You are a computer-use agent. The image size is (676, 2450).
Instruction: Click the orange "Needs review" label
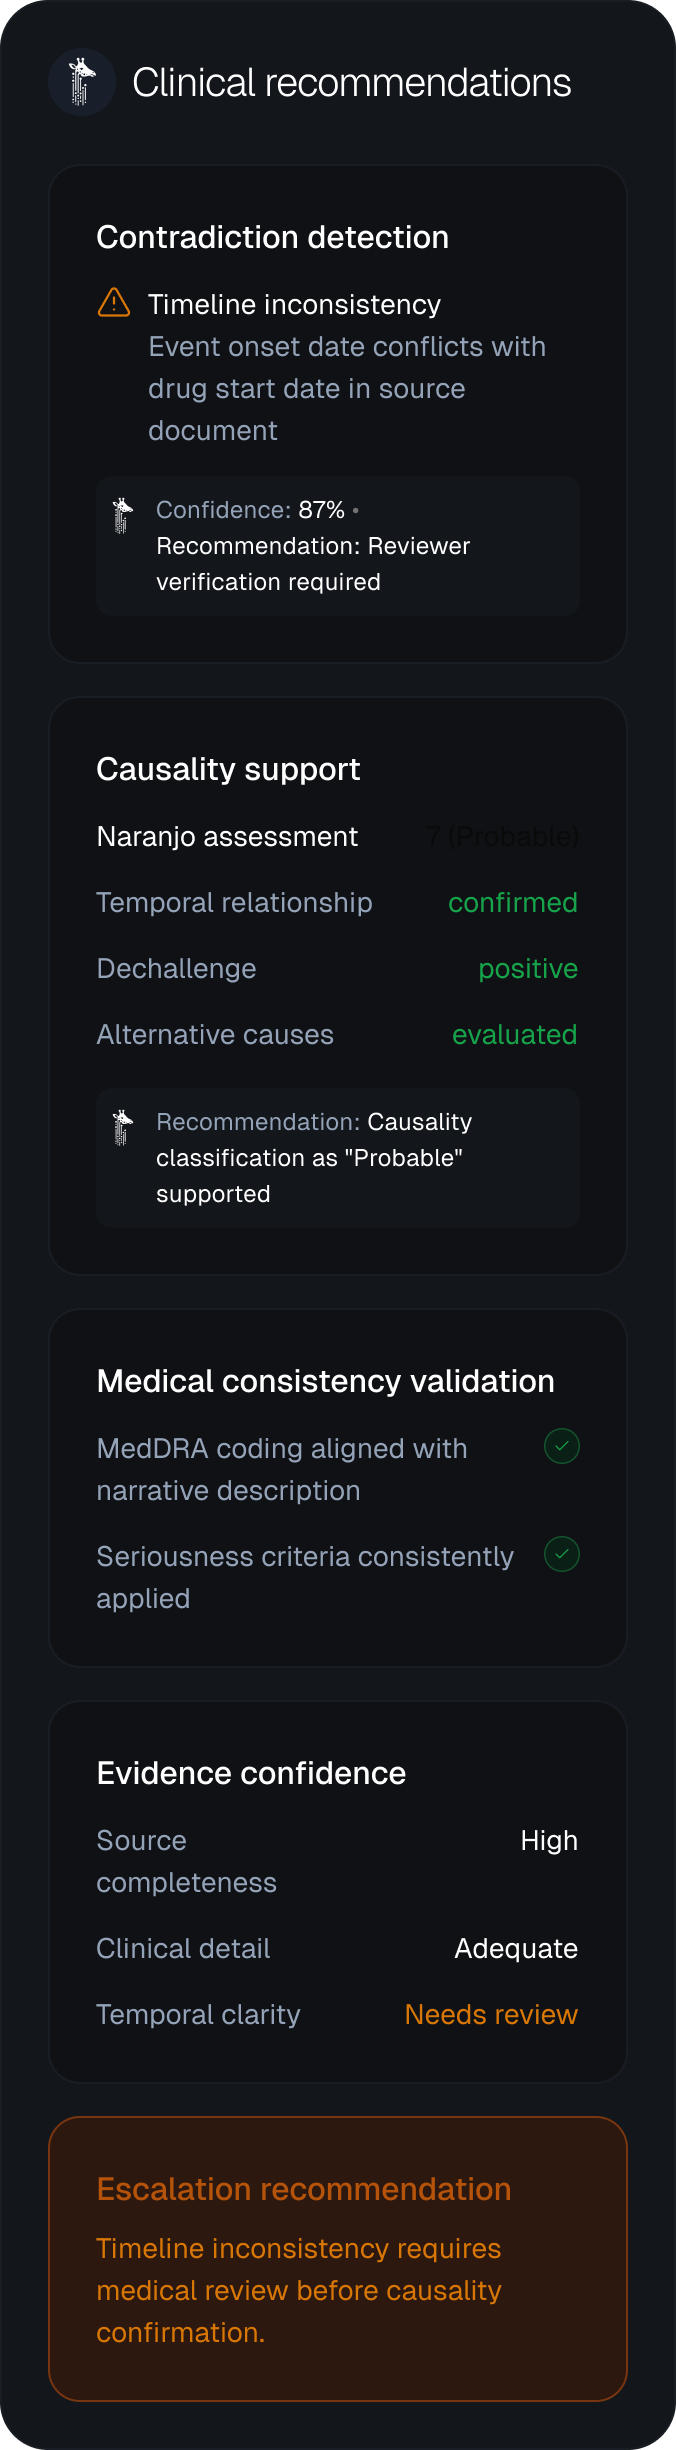pyautogui.click(x=491, y=2014)
